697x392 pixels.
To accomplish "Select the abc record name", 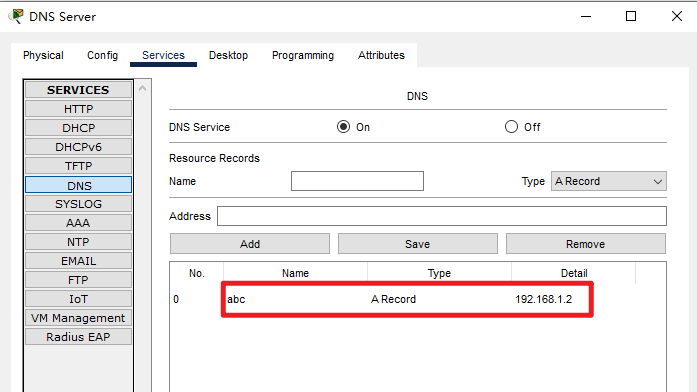I will pos(236,299).
